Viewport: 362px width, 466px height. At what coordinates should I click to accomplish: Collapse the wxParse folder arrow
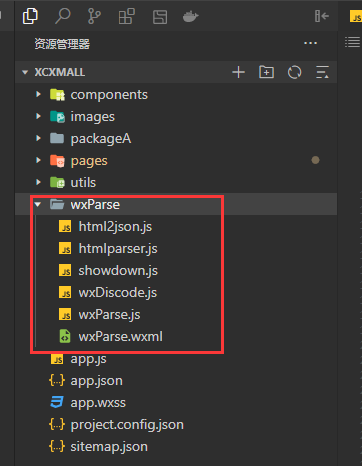pyautogui.click(x=38, y=204)
